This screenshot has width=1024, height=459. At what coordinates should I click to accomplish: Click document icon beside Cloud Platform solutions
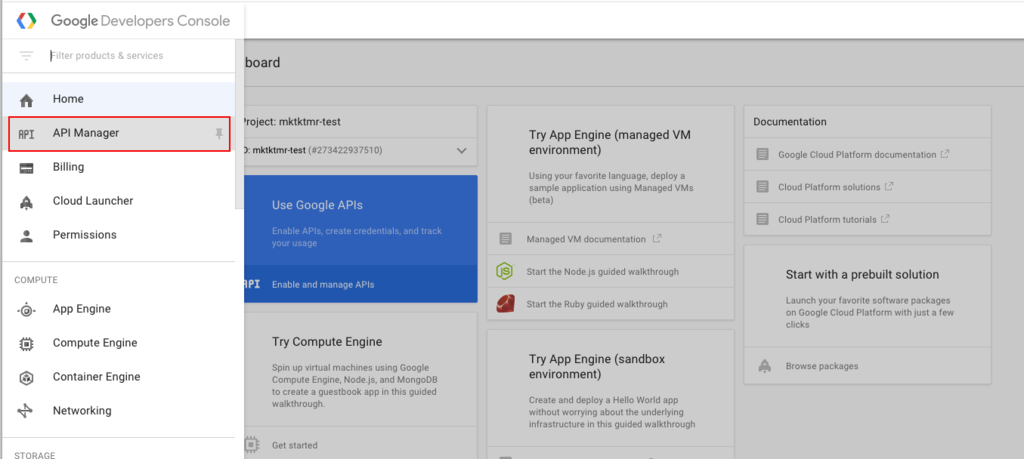point(762,187)
